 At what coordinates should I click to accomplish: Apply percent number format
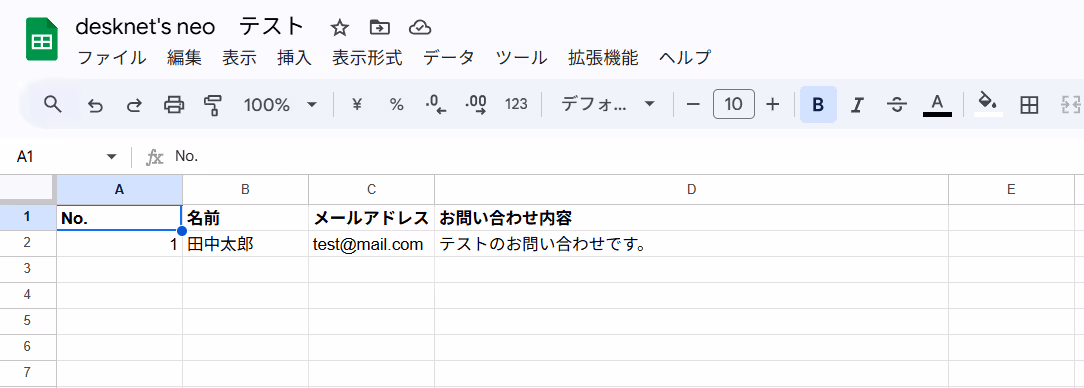click(396, 104)
